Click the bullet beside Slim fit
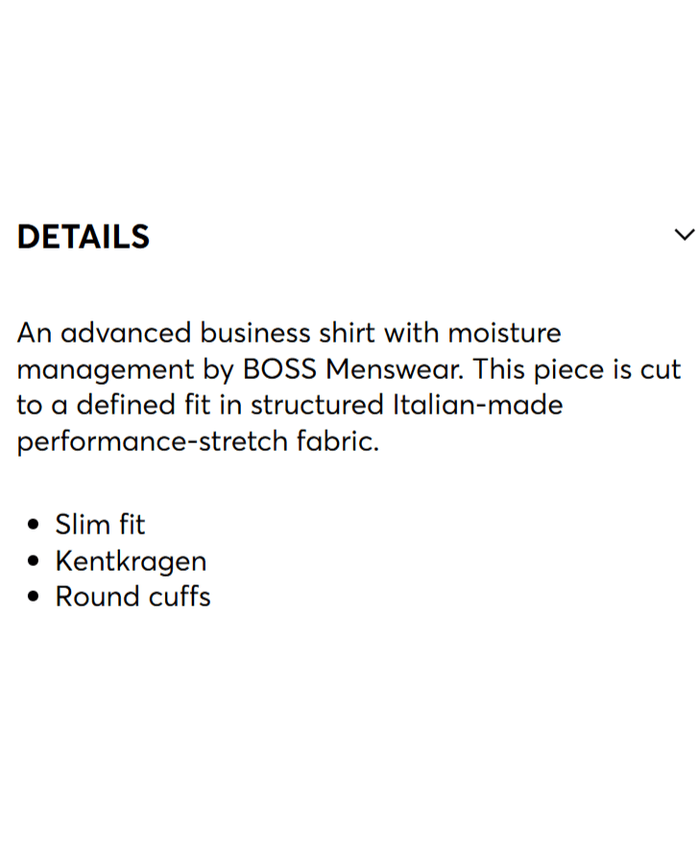The image size is (700, 850). tap(36, 525)
